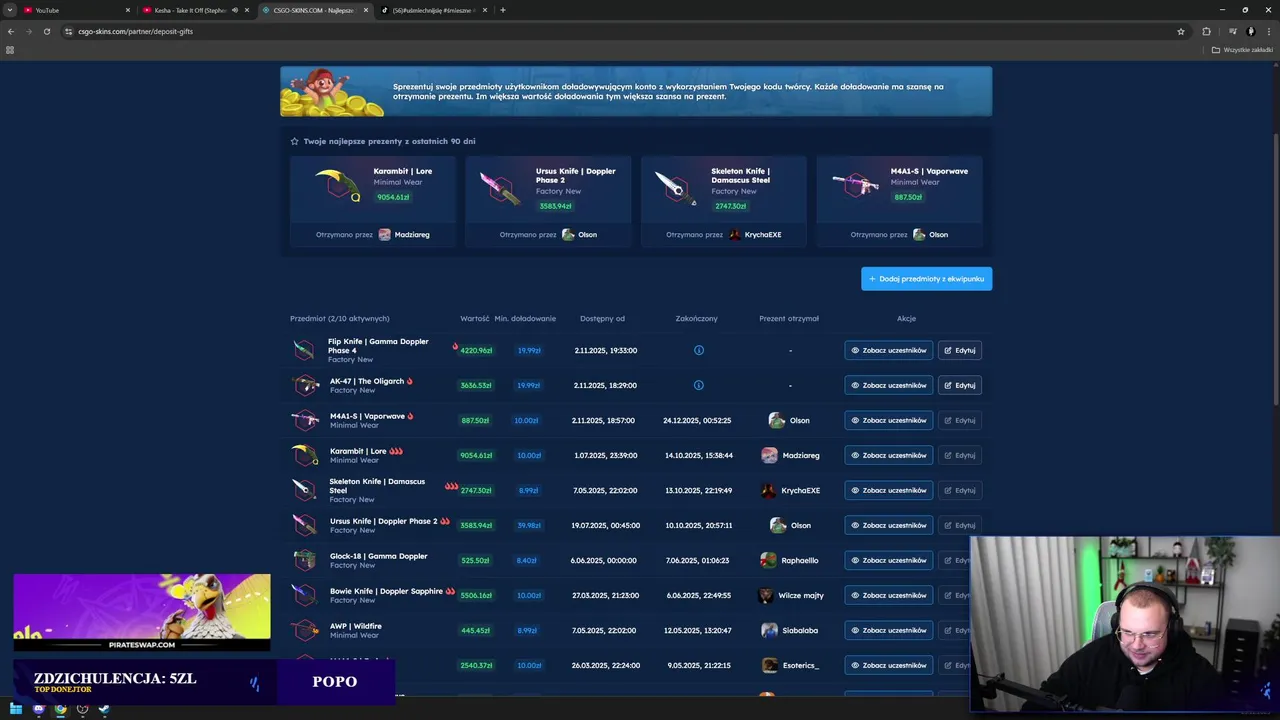Click the Madziareg recipient in Karambit card
This screenshot has height=720, width=1280.
tap(404, 235)
